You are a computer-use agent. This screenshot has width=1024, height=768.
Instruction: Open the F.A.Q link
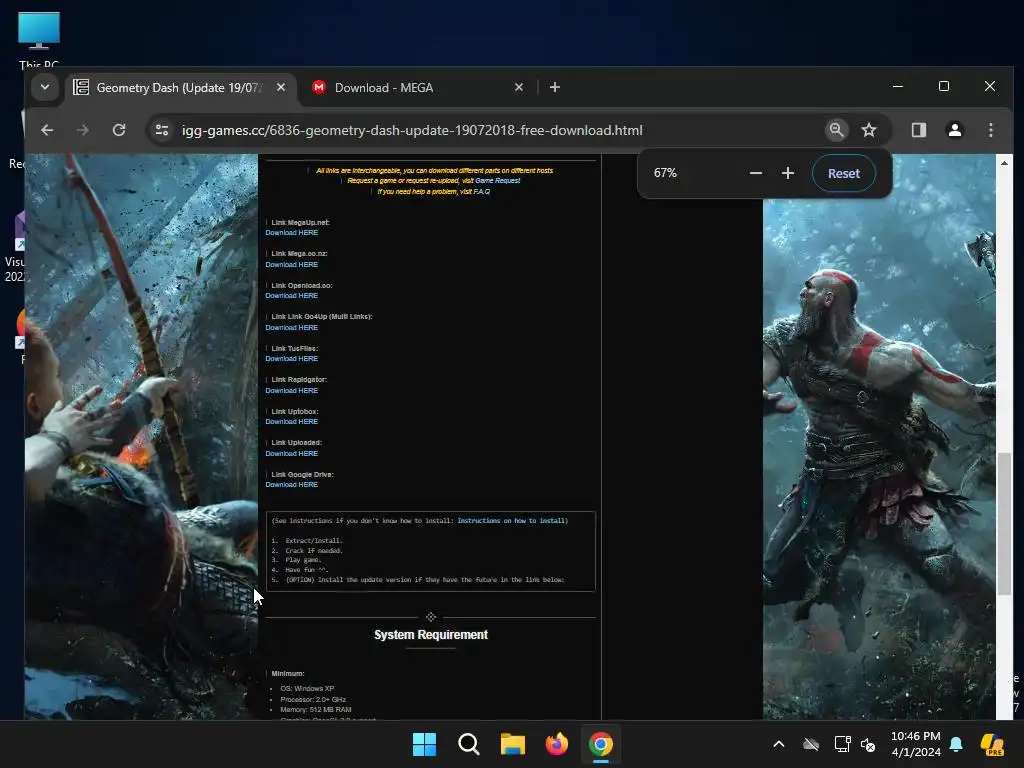(482, 191)
